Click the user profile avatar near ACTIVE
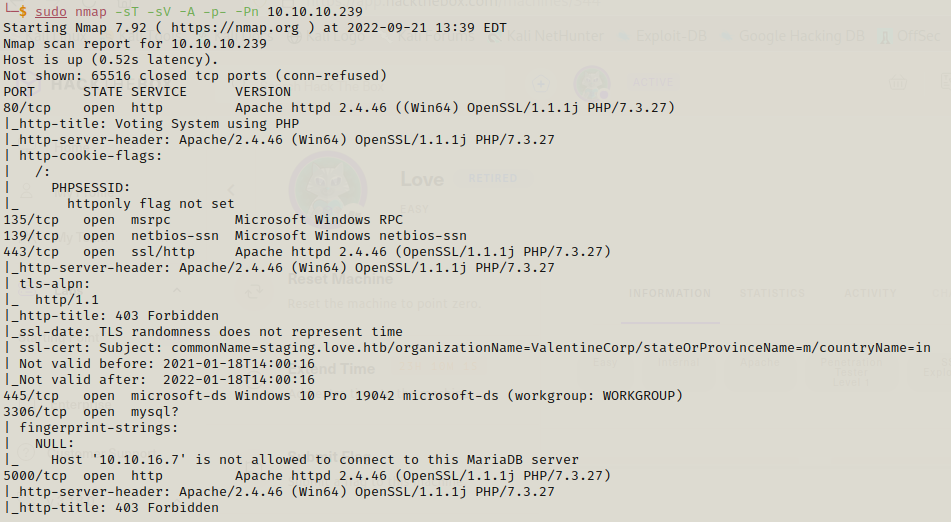The width and height of the screenshot is (951, 522). pyautogui.click(x=592, y=83)
